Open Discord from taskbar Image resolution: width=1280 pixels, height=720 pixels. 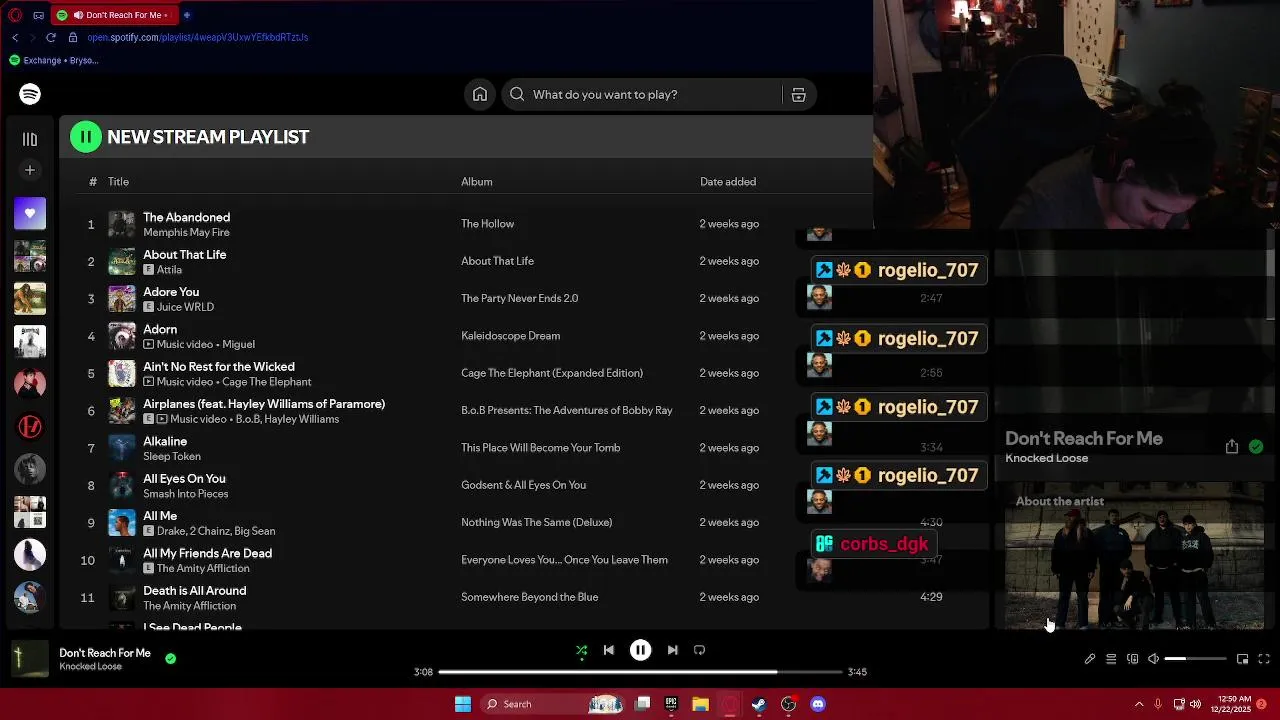(x=818, y=704)
